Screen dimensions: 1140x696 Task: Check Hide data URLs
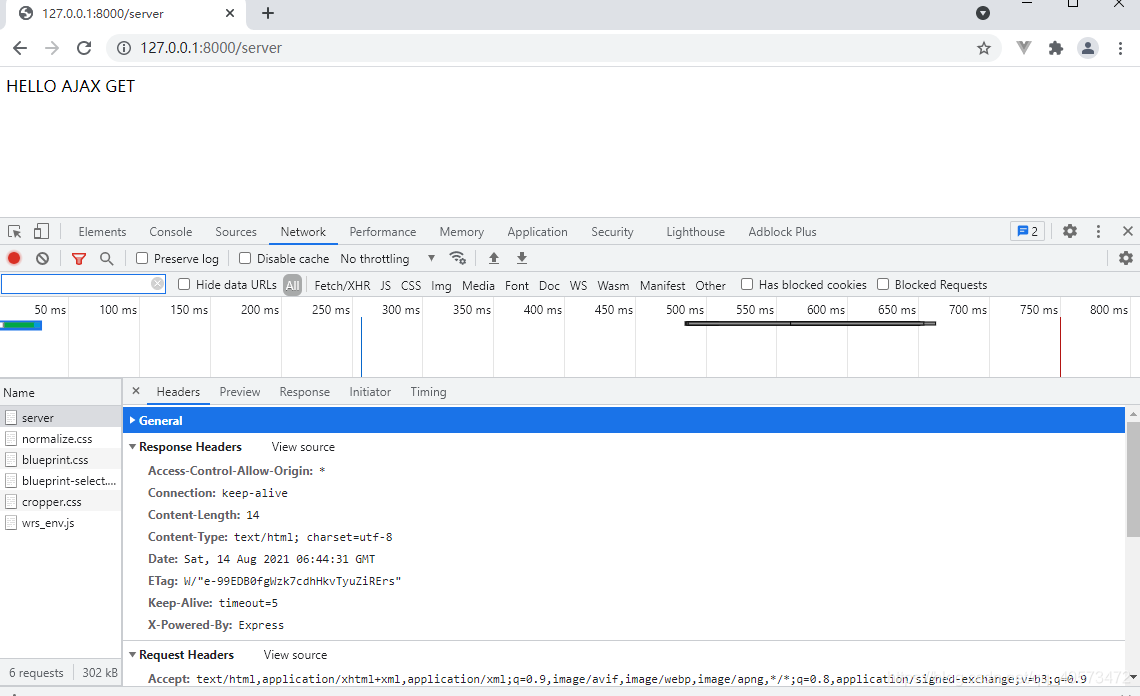[x=184, y=284]
